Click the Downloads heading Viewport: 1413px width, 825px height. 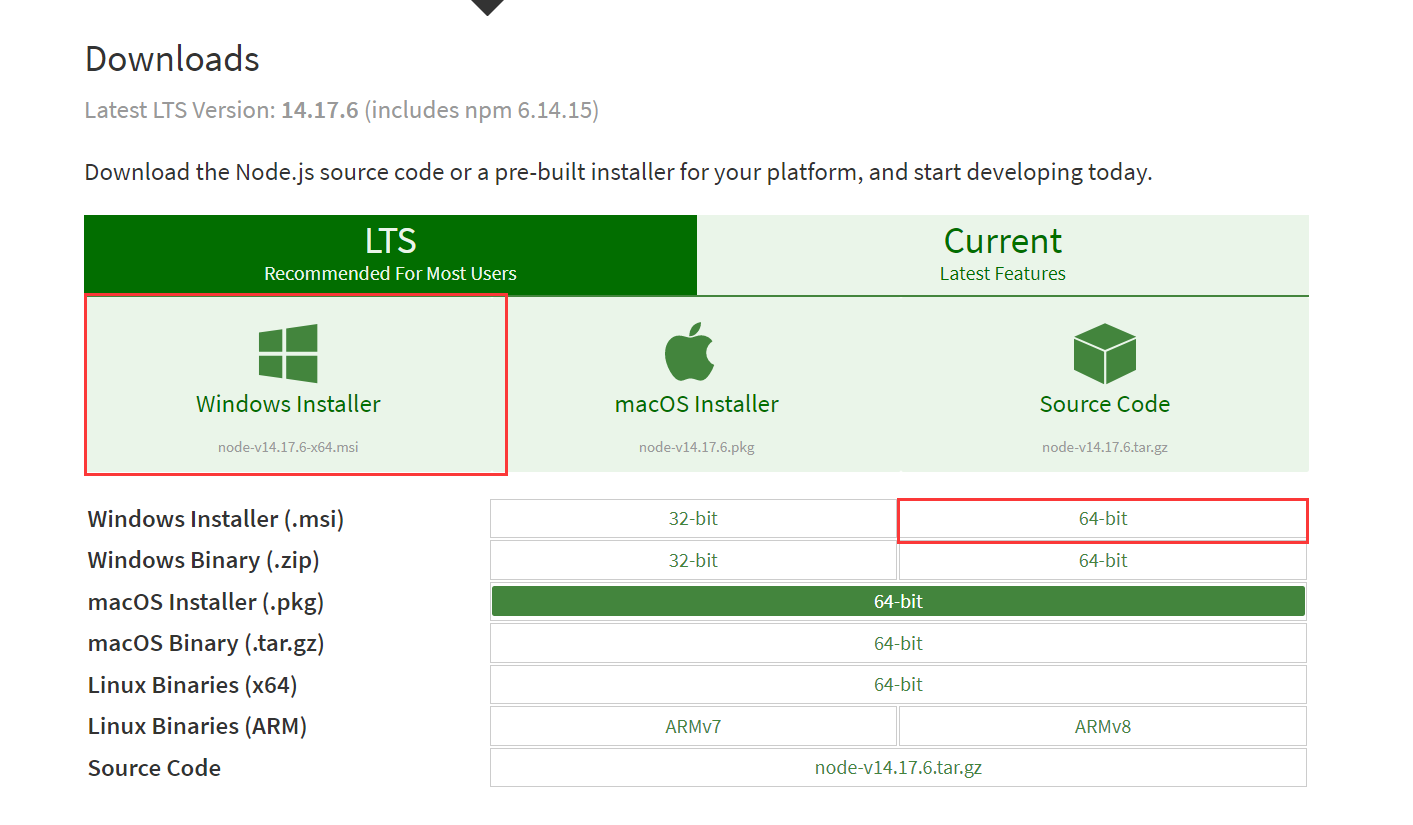[172, 59]
